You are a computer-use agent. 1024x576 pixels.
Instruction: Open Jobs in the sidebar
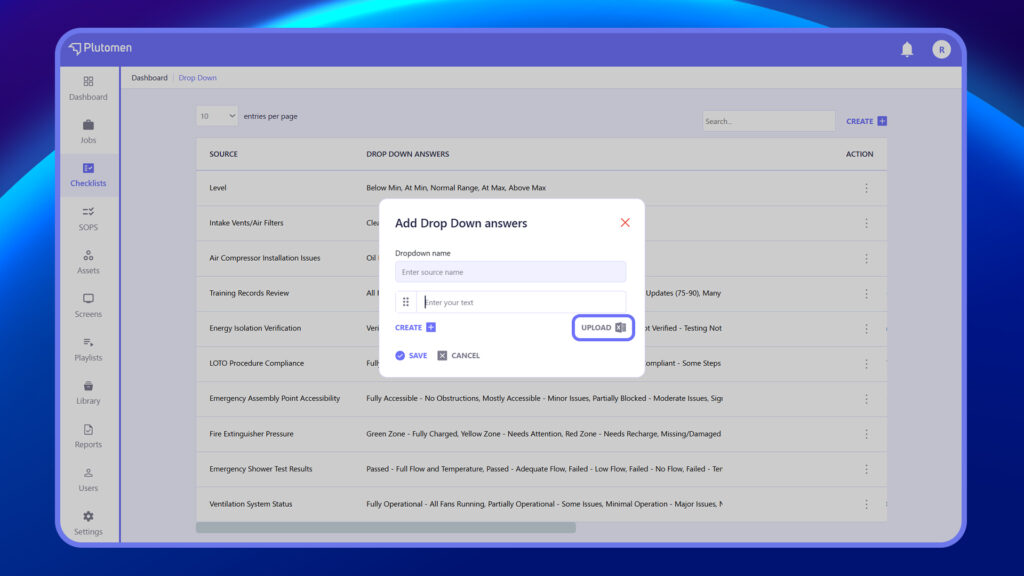coord(88,131)
